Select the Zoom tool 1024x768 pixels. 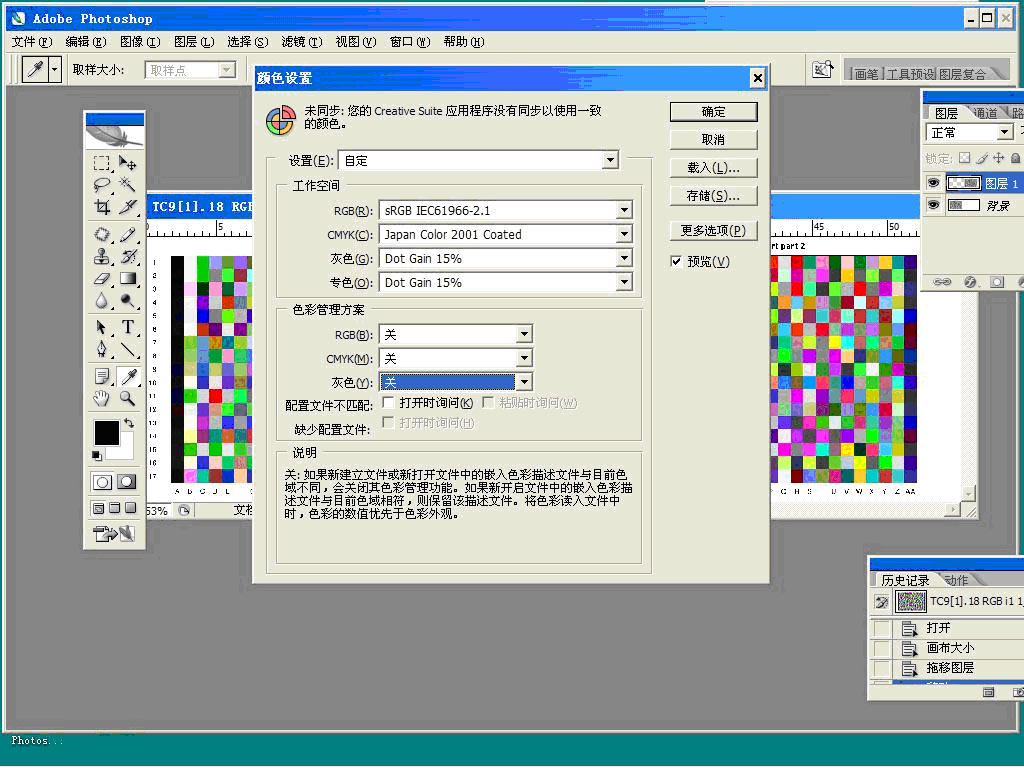tap(128, 398)
